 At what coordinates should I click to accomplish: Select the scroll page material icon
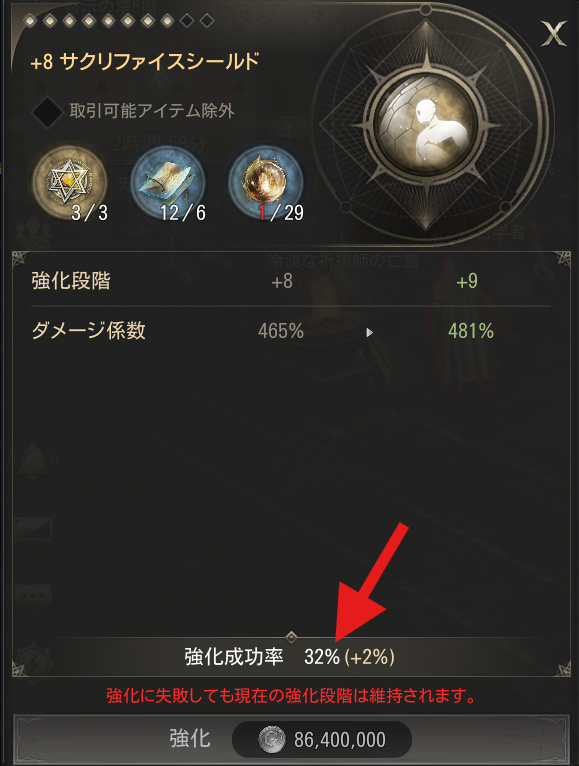[x=168, y=181]
